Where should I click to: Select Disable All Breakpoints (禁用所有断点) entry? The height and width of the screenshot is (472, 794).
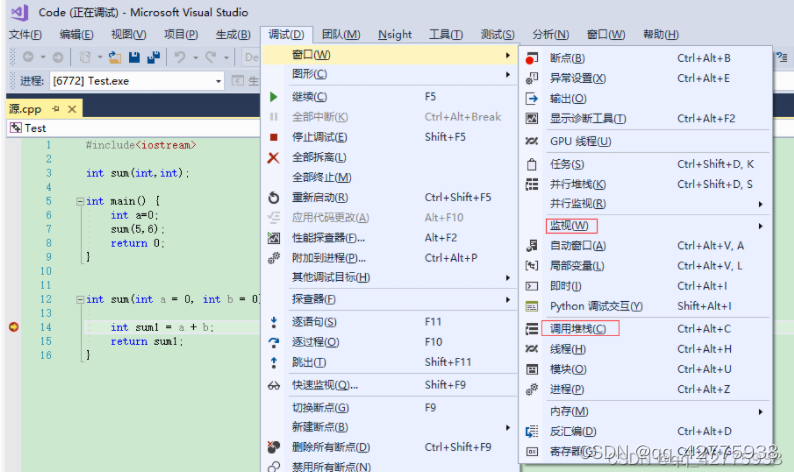[x=390, y=466]
